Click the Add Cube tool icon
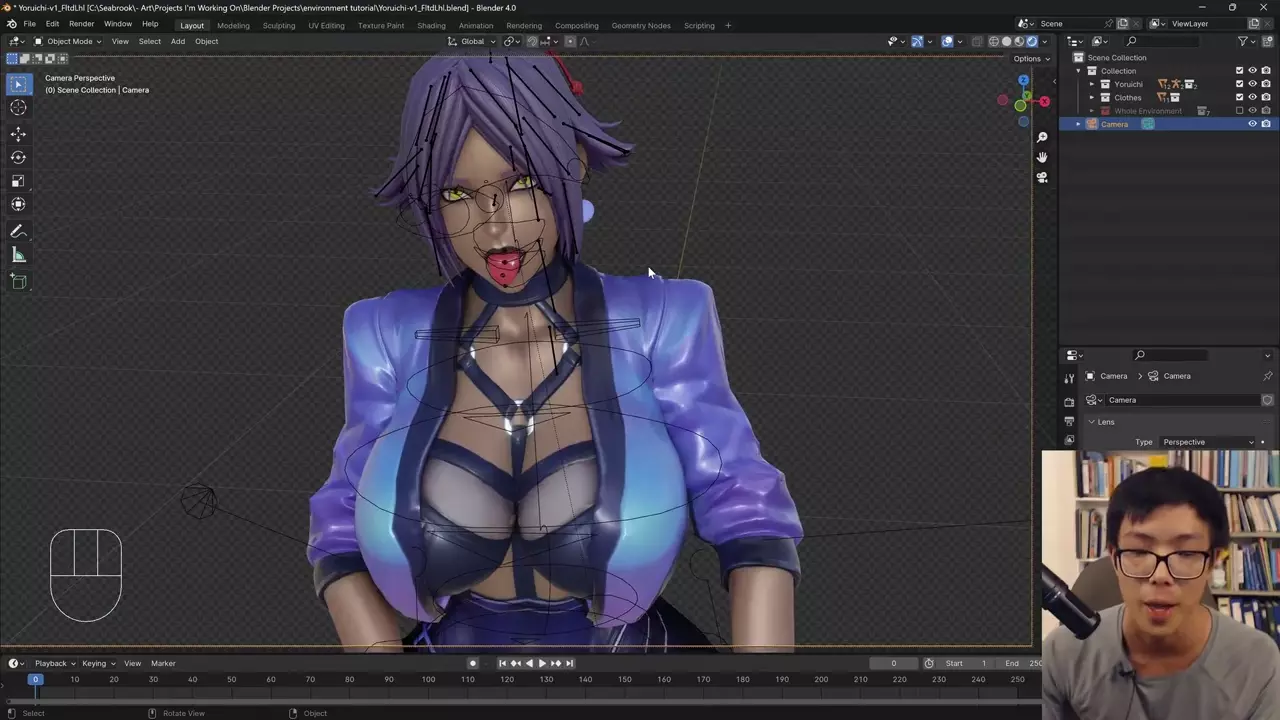 point(18,282)
